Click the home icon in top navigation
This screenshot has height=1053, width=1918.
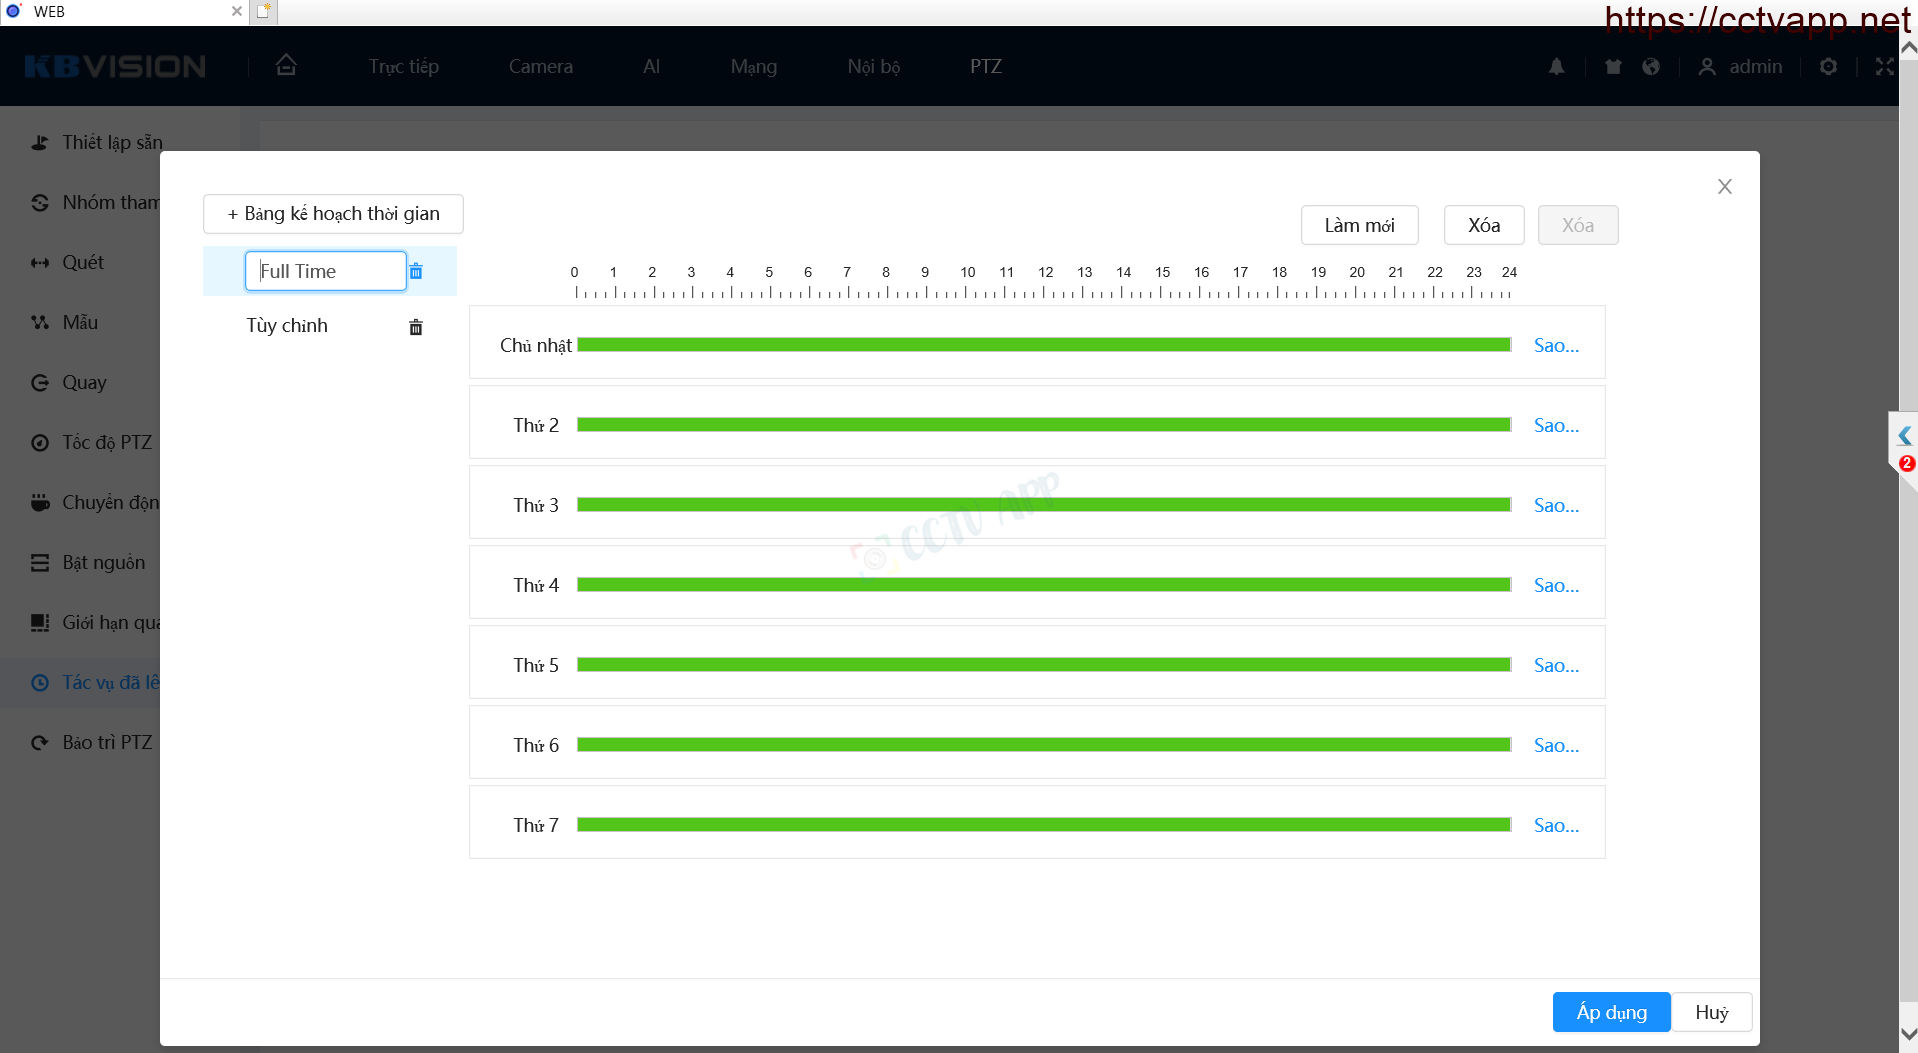pos(286,66)
